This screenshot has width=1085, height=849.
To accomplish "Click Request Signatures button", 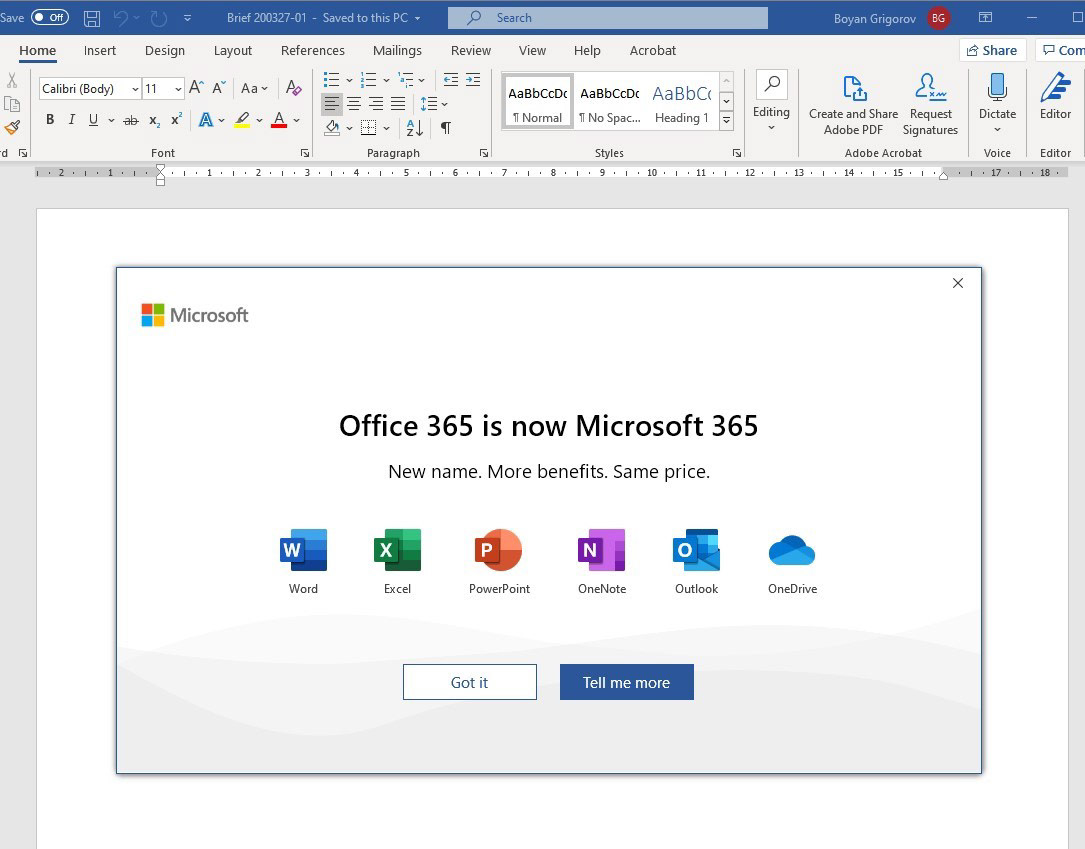I will (931, 105).
